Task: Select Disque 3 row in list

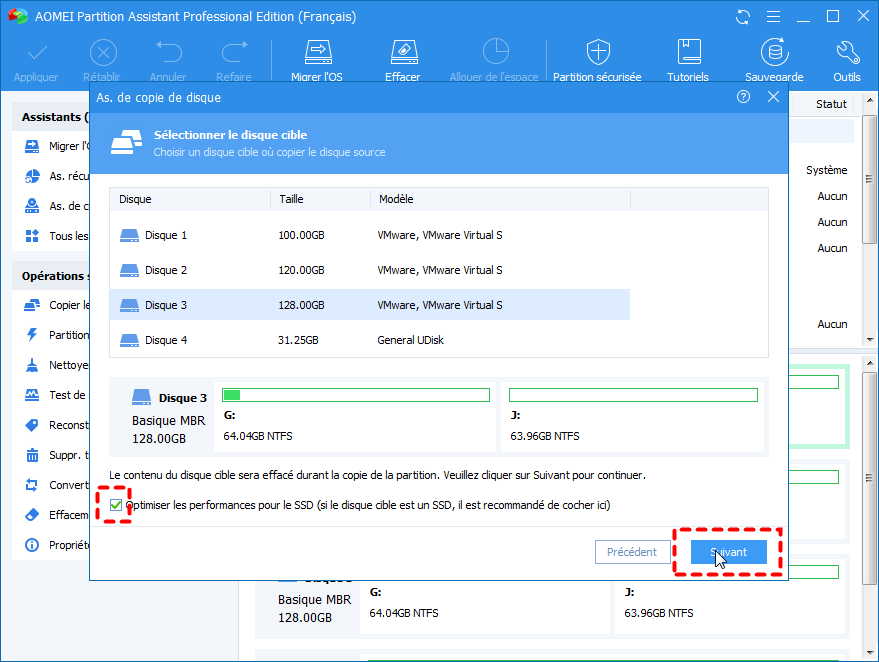Action: pos(369,305)
